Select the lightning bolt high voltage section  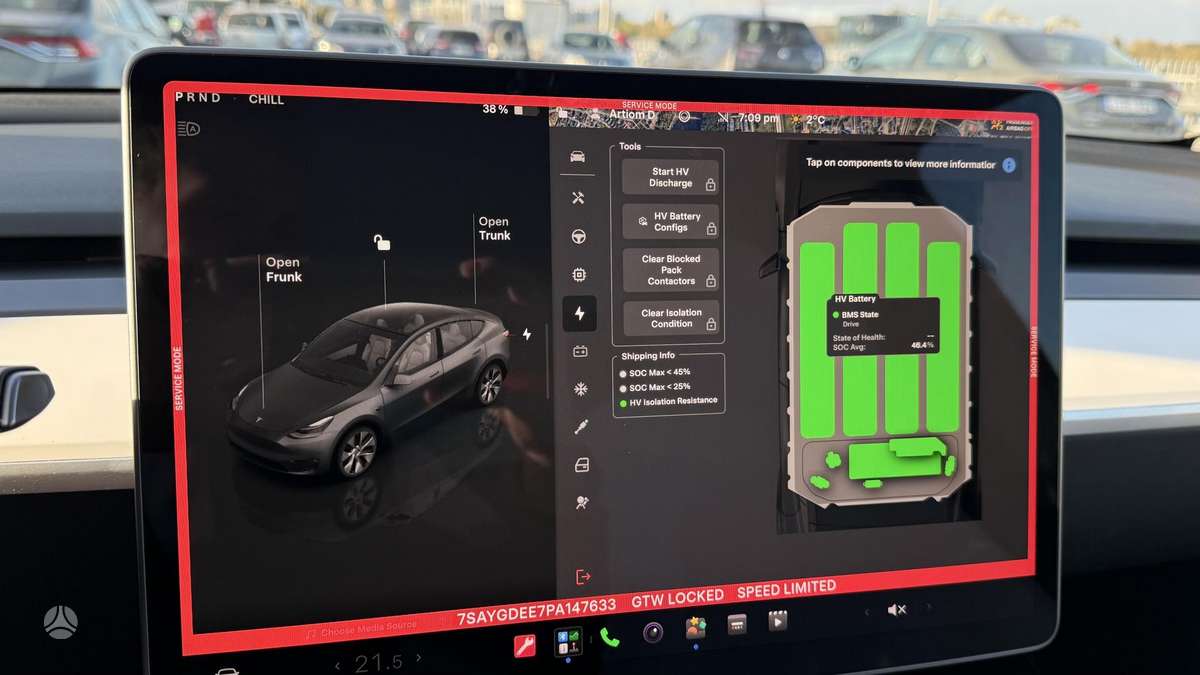coord(579,313)
